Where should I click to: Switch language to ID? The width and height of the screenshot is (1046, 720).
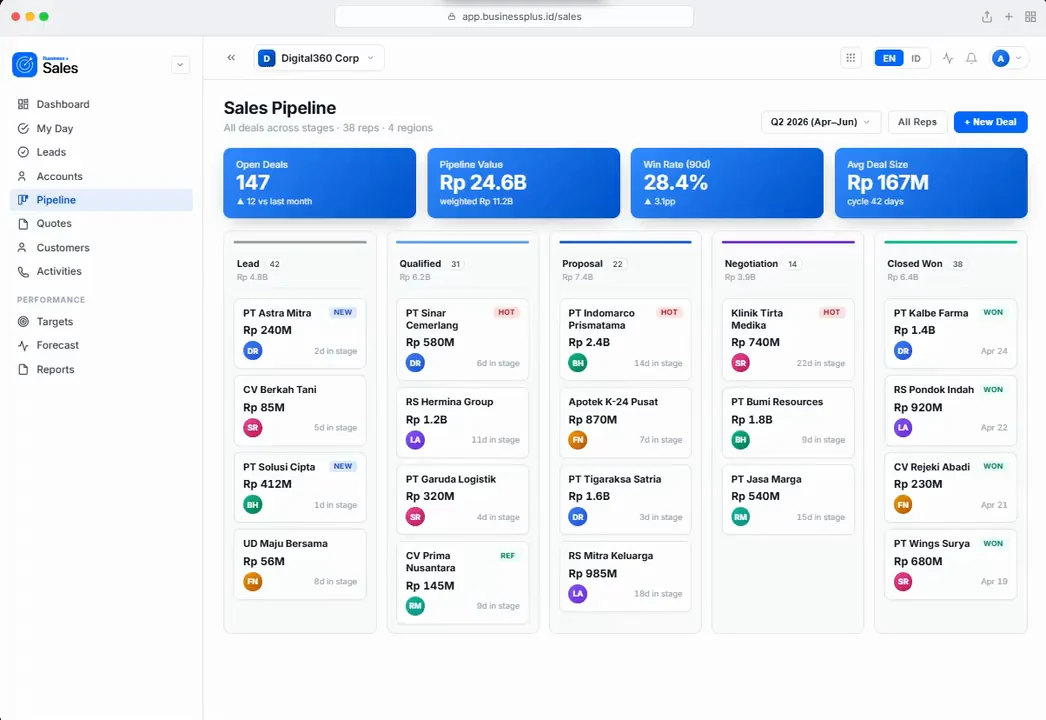(x=916, y=58)
